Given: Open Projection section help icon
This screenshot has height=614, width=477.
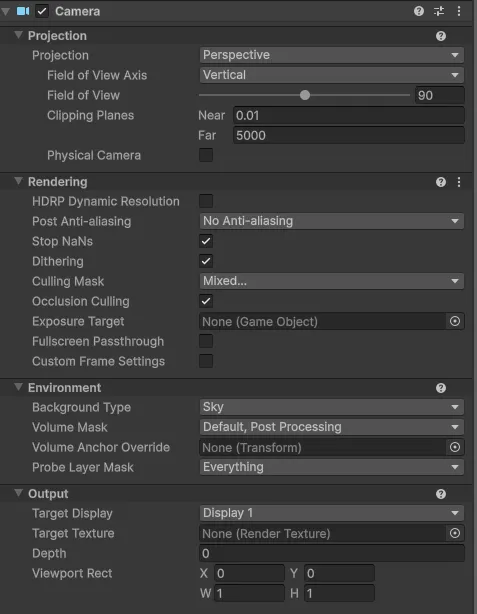Looking at the screenshot, I should click(x=441, y=36).
